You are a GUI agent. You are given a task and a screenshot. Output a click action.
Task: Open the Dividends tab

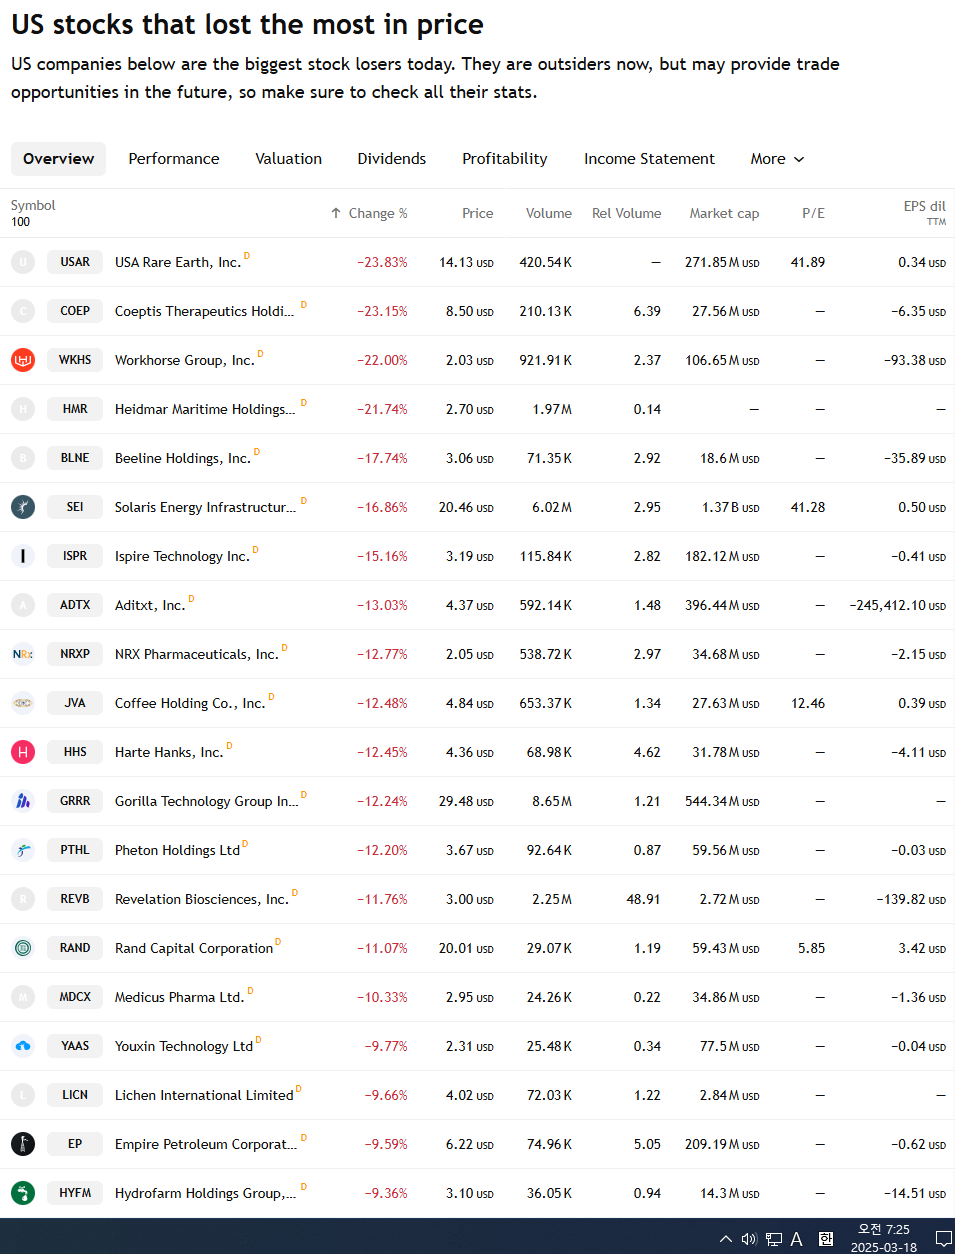392,159
